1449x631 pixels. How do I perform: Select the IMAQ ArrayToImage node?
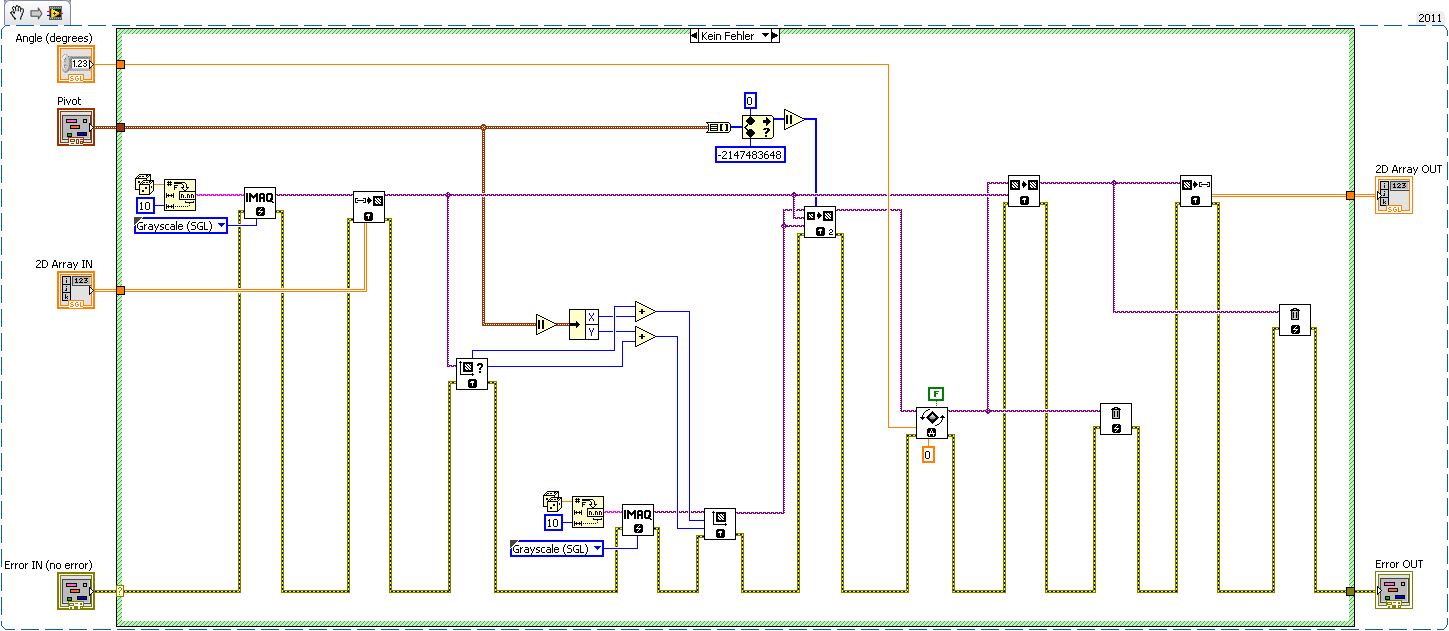[x=368, y=206]
